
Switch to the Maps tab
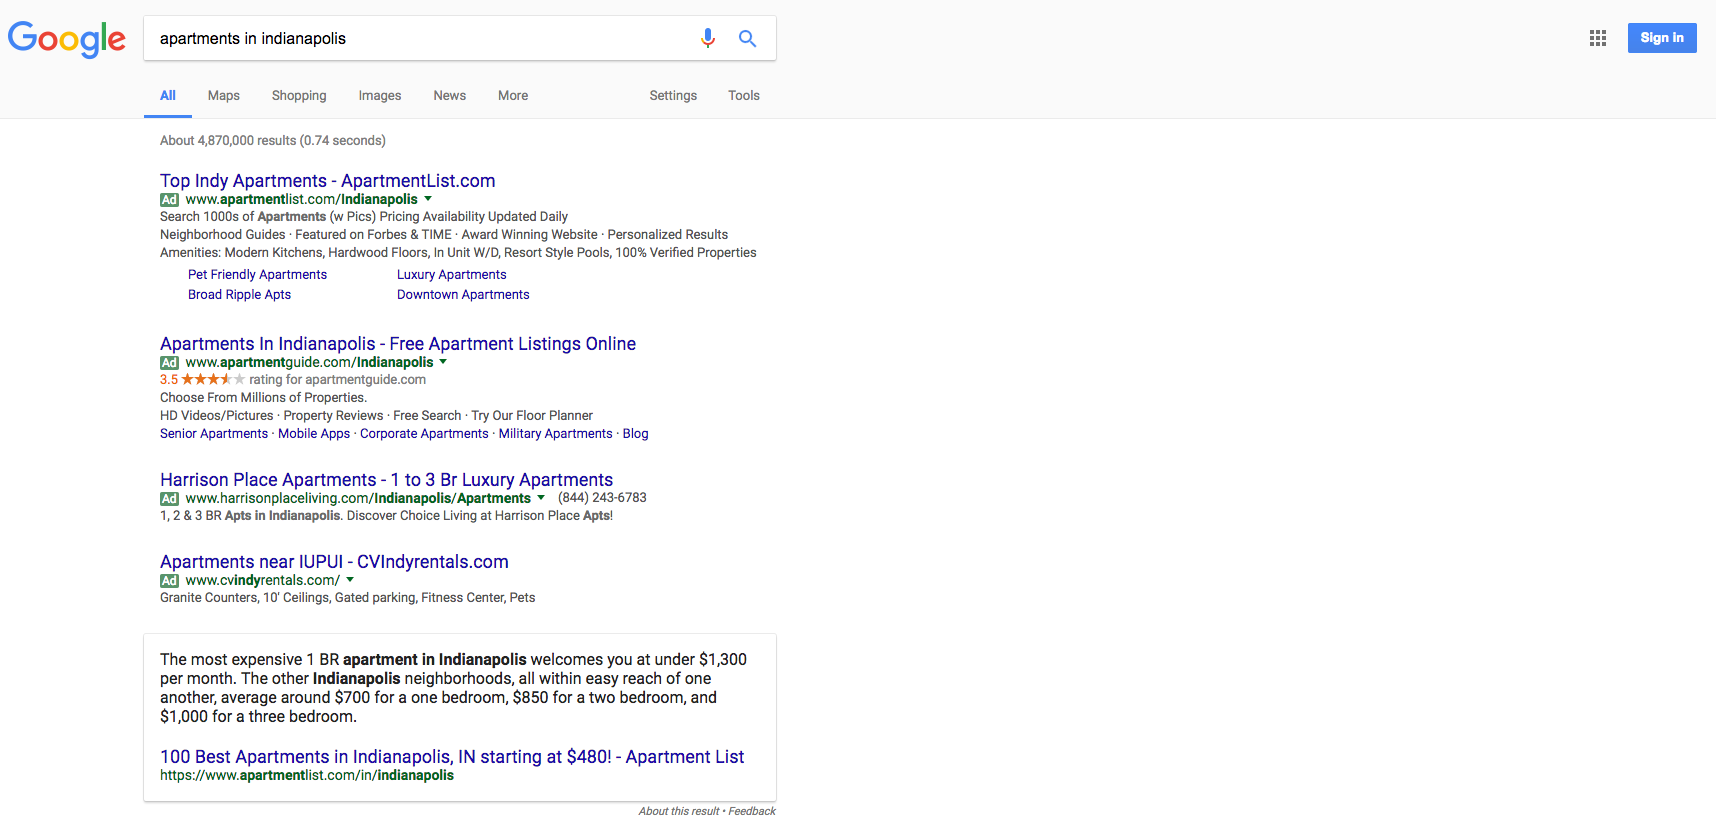point(224,96)
